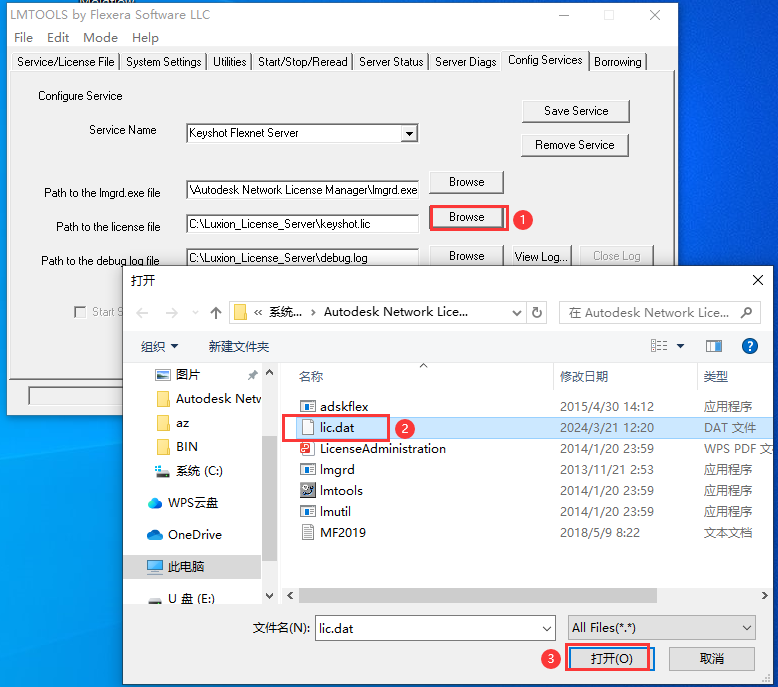Browse for the debug log file
Viewport: 778px width, 687px height.
pyautogui.click(x=466, y=255)
